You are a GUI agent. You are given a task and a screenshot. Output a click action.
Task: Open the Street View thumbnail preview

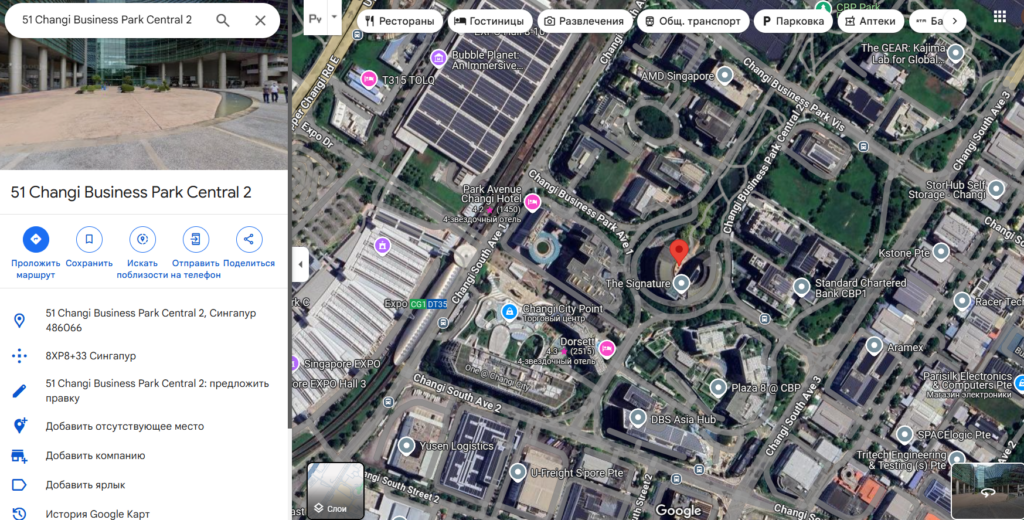[x=986, y=491]
